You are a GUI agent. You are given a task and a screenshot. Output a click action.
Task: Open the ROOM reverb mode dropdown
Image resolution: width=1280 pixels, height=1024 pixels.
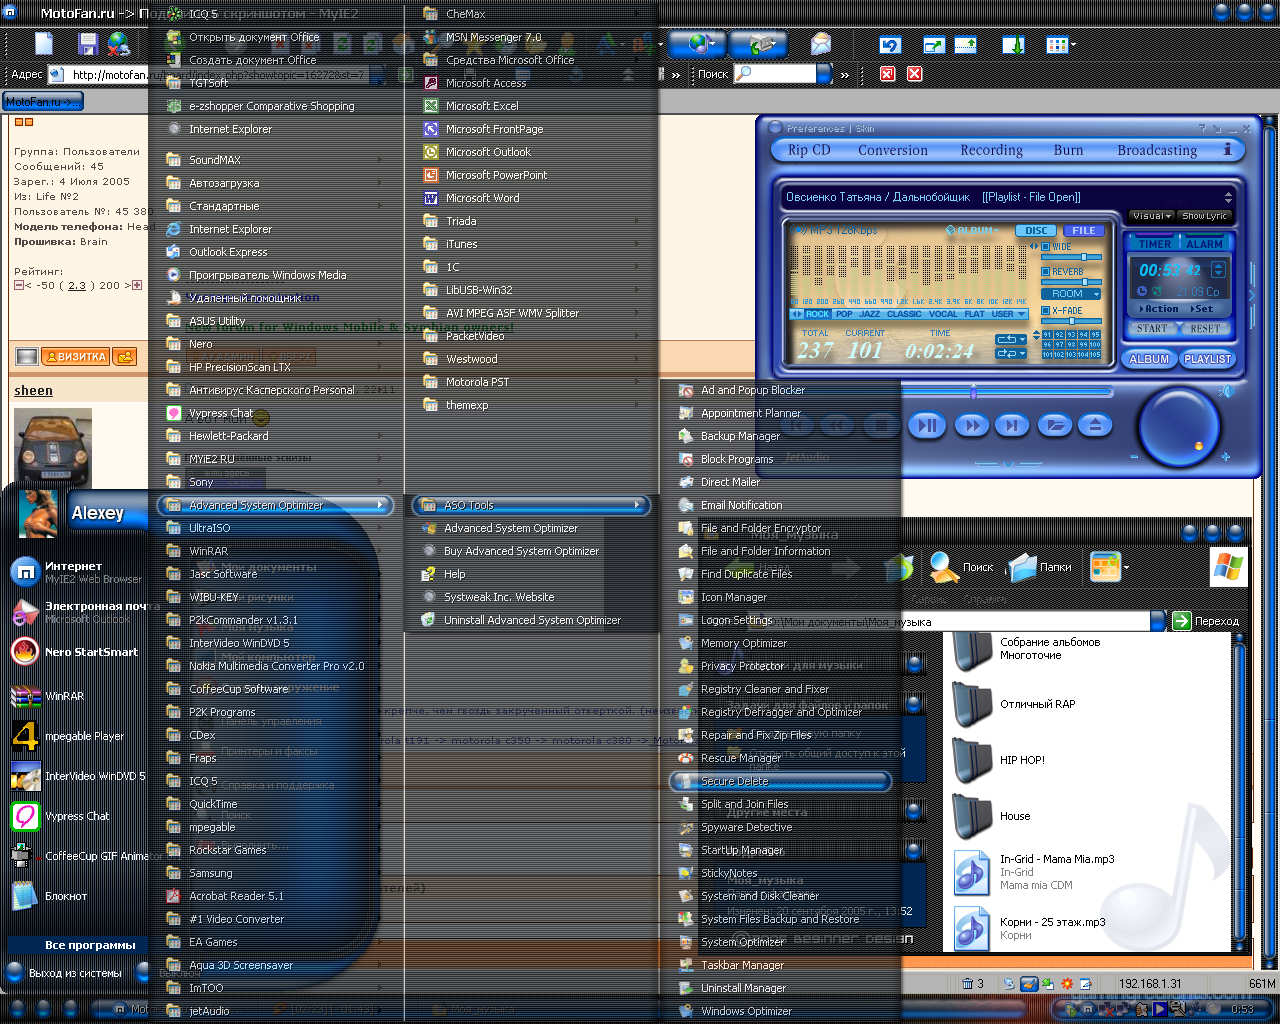tap(1072, 294)
